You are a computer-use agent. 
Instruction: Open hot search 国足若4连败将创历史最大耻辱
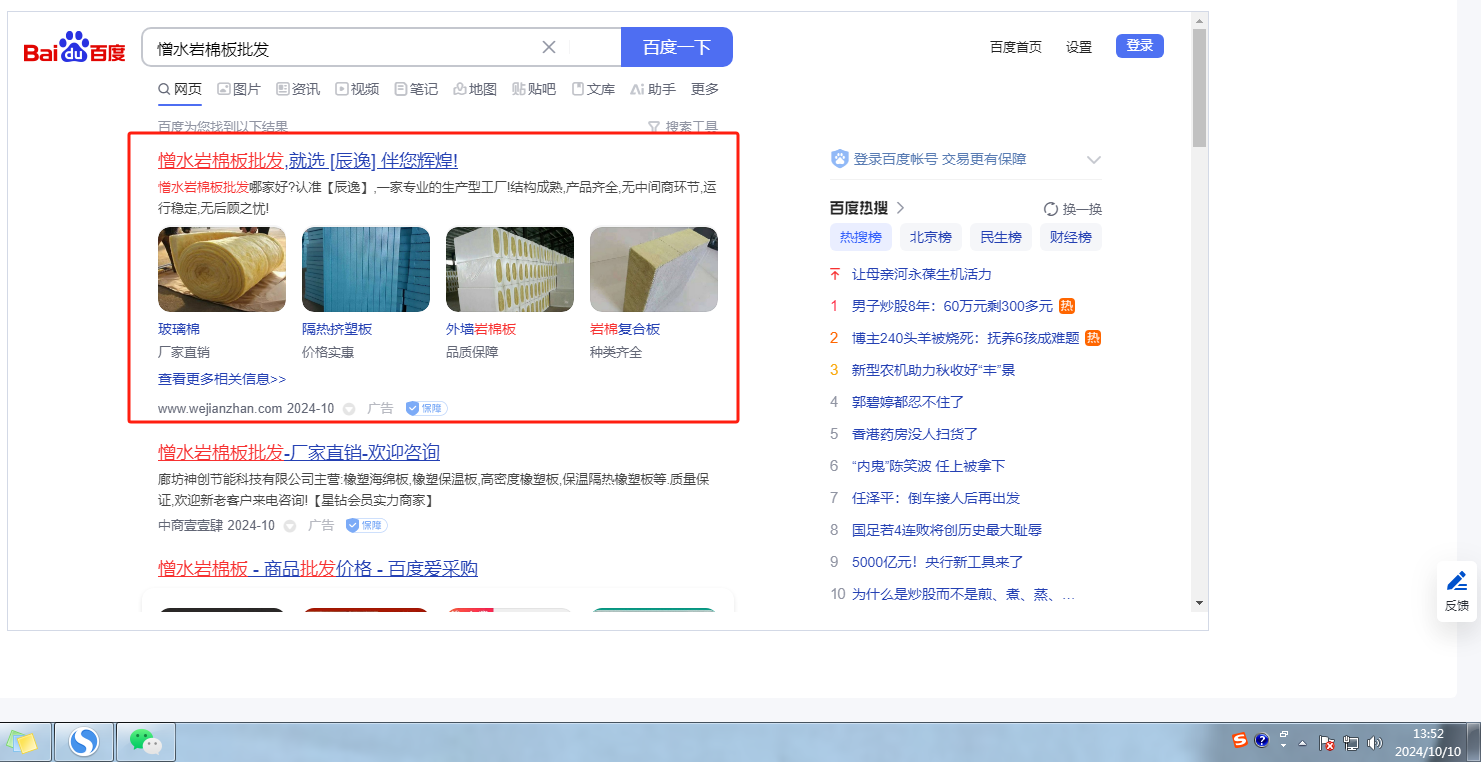tap(947, 530)
